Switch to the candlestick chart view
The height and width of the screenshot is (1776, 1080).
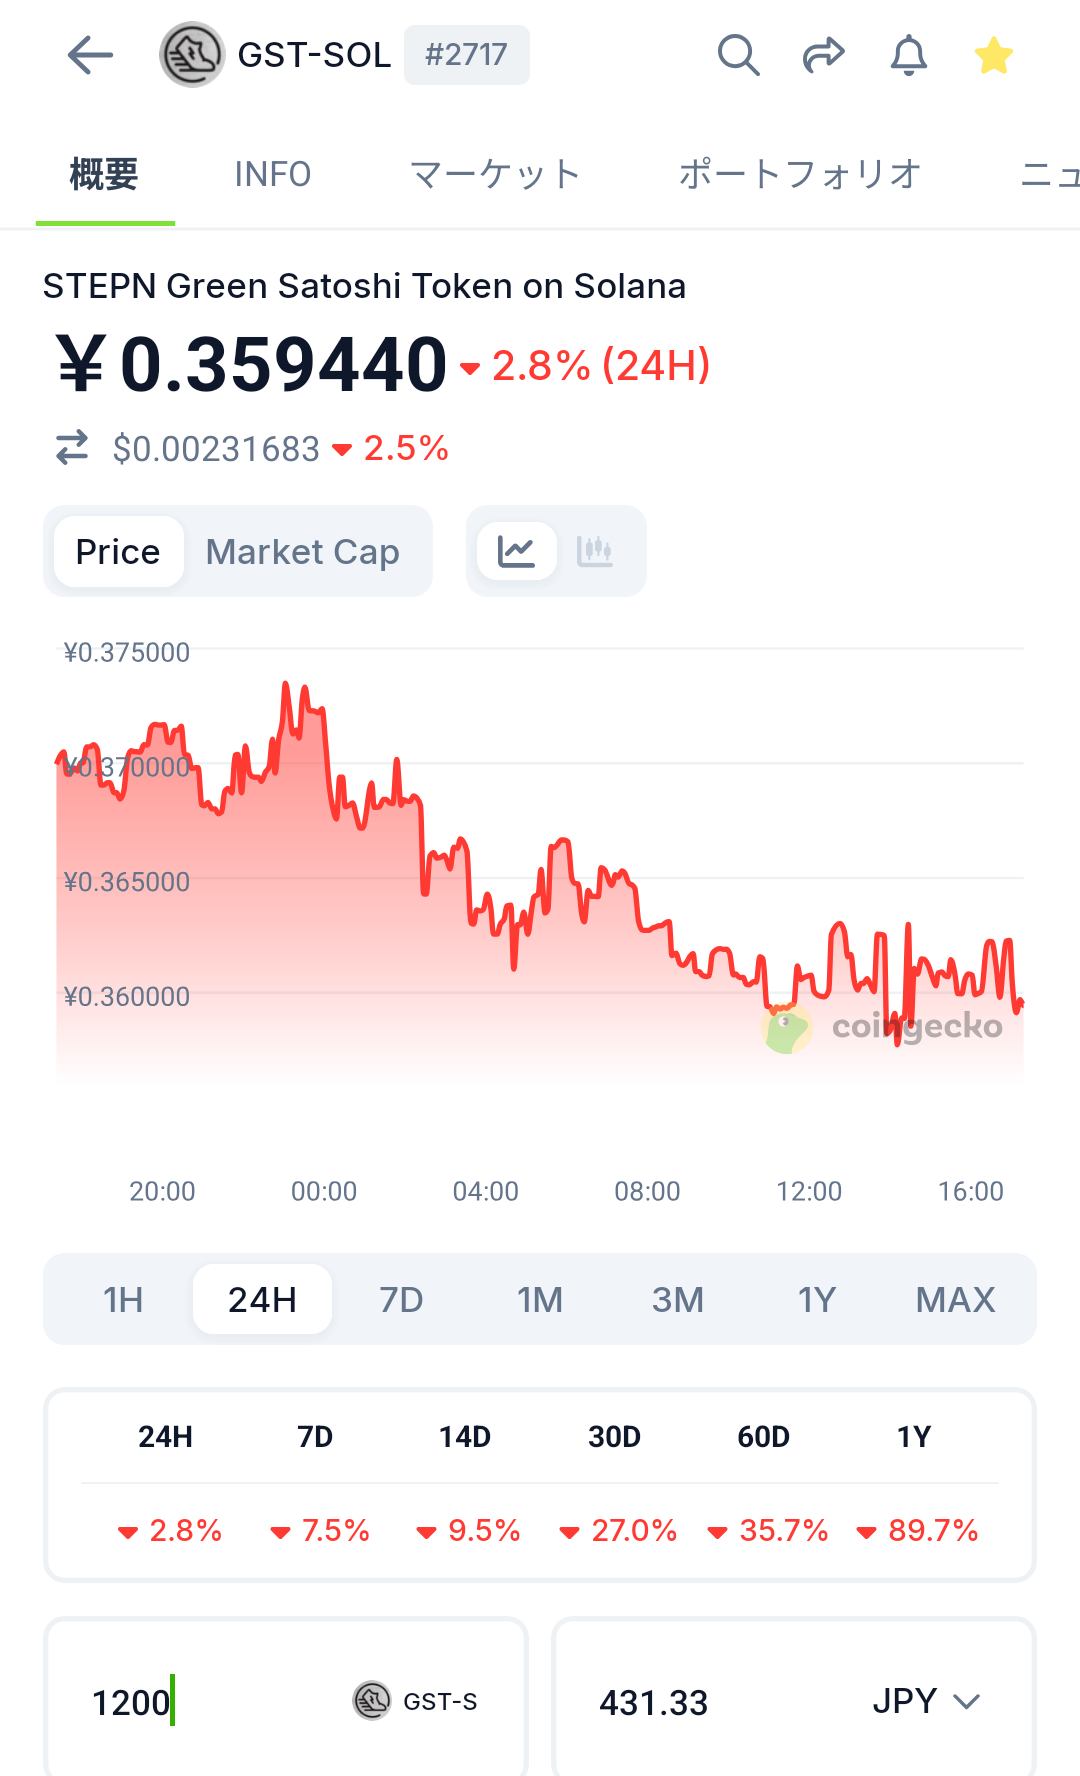[595, 551]
